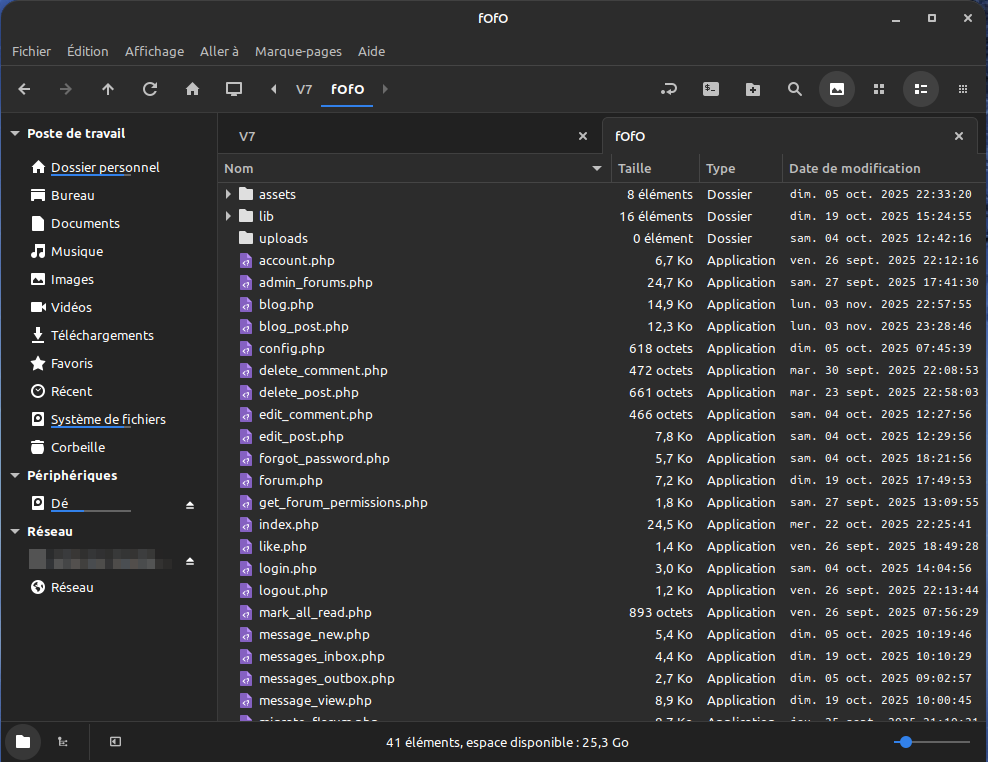Image resolution: width=988 pixels, height=762 pixels.
Task: Open the search tool
Action: point(795,89)
